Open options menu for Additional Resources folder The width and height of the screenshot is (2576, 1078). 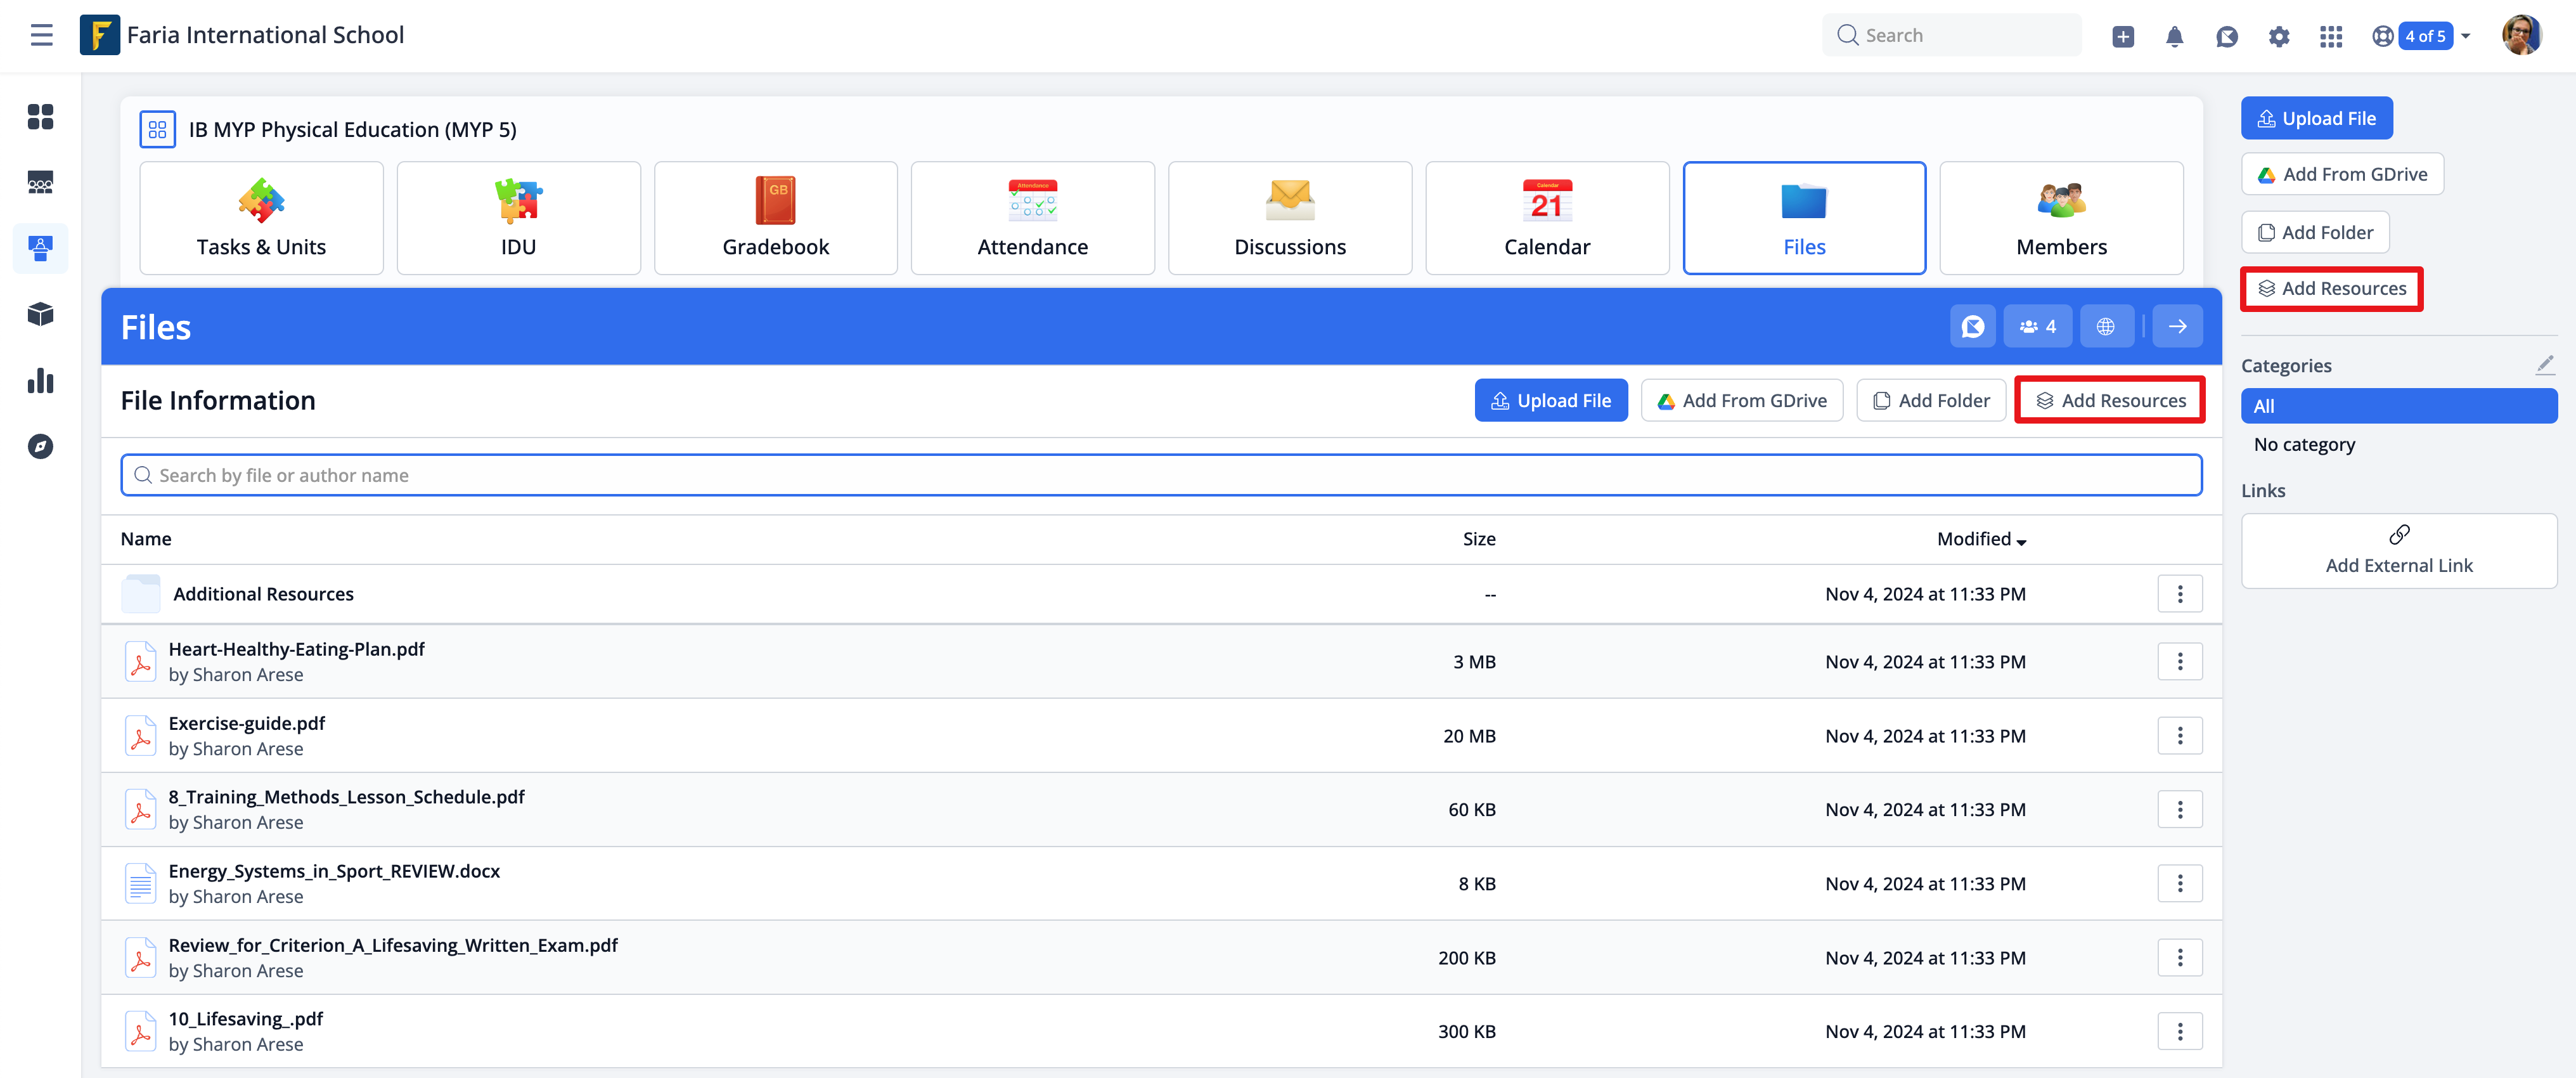point(2179,594)
